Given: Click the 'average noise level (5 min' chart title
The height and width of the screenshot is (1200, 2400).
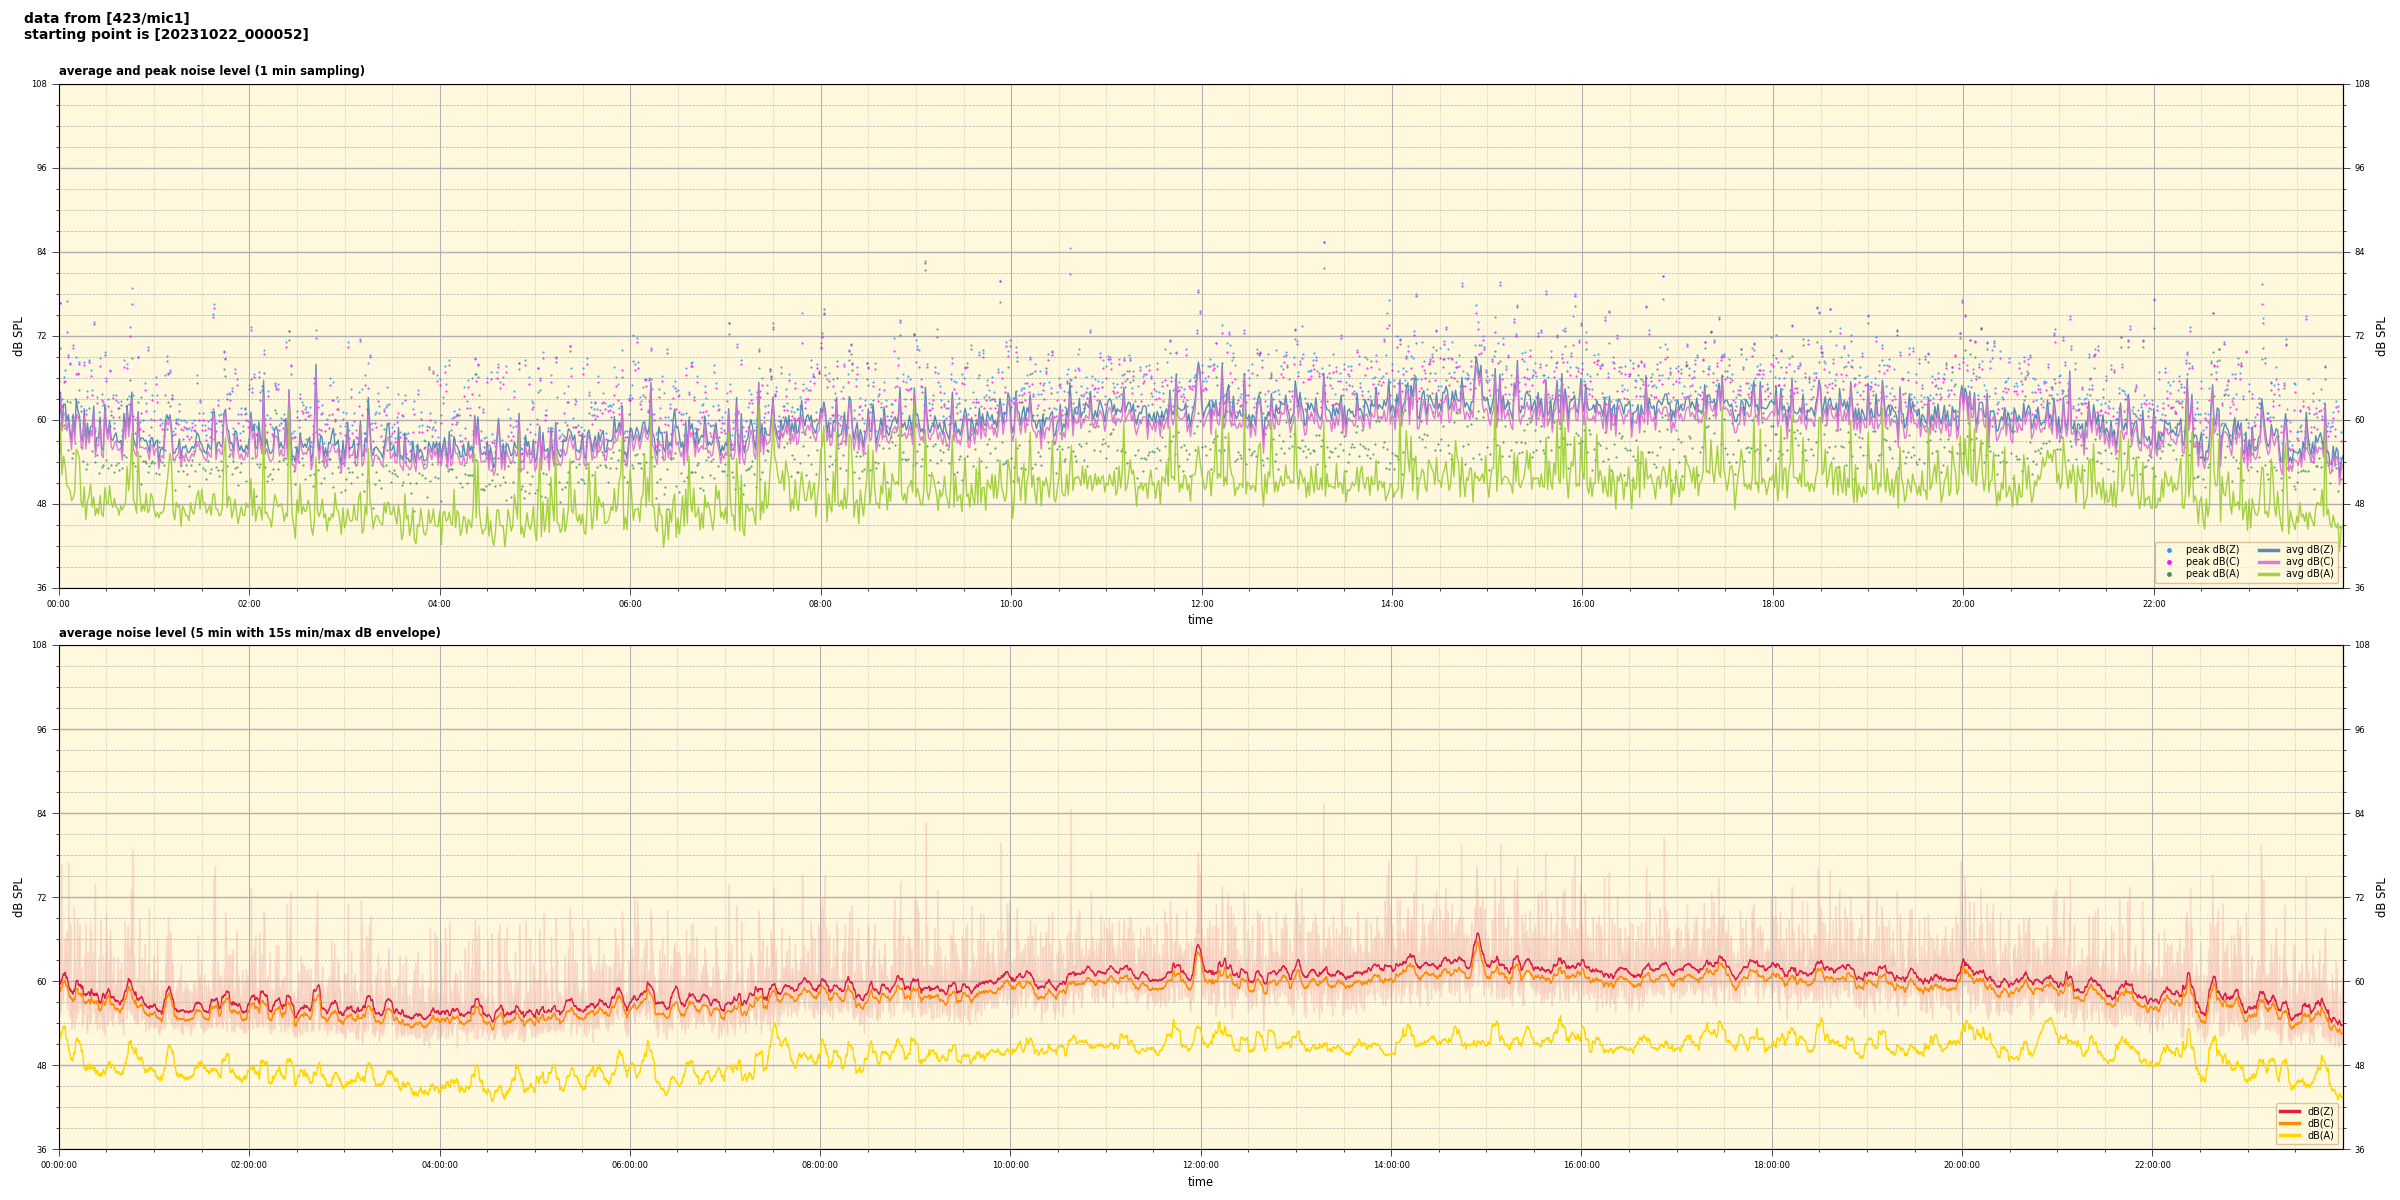Looking at the screenshot, I should 249,633.
